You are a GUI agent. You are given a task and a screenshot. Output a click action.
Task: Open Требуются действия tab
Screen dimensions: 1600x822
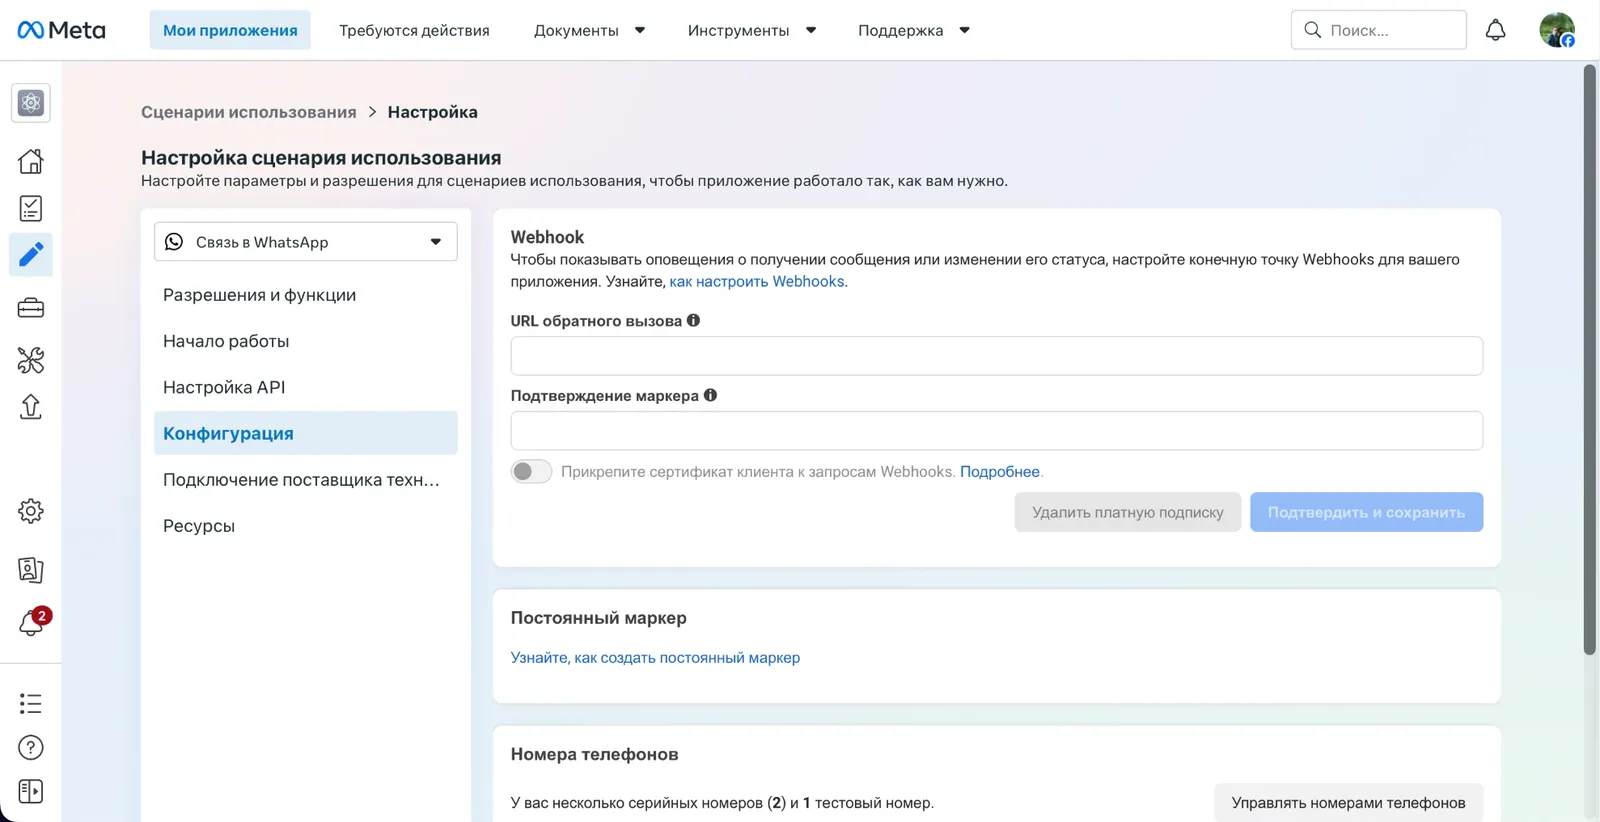click(414, 30)
